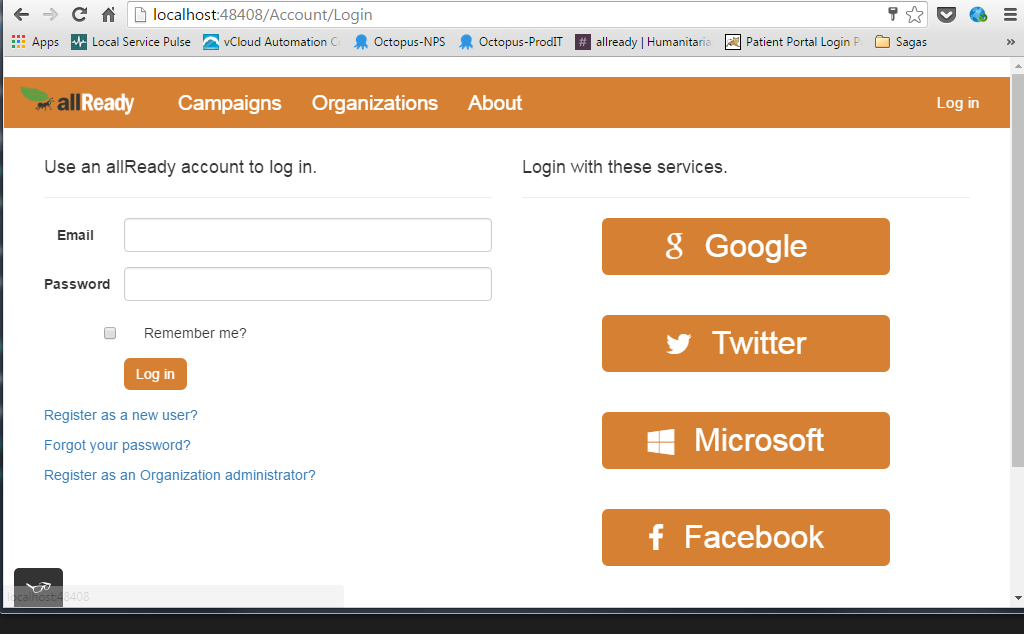
Task: Follow Register as an Organization administrator link
Action: tap(180, 475)
